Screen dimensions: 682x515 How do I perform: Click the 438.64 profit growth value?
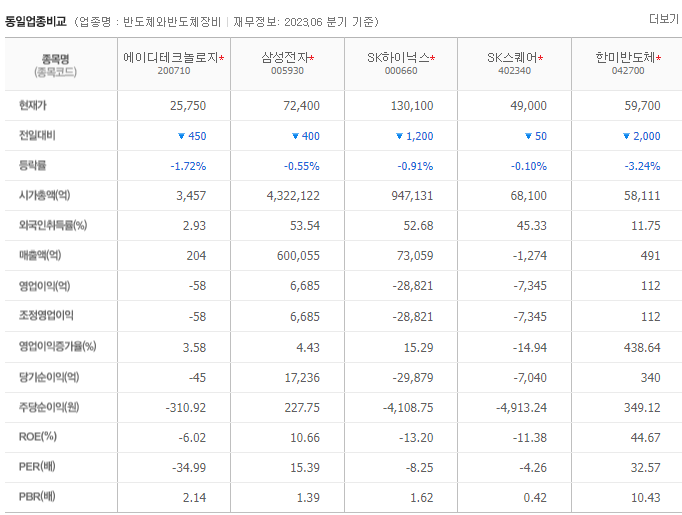point(642,348)
